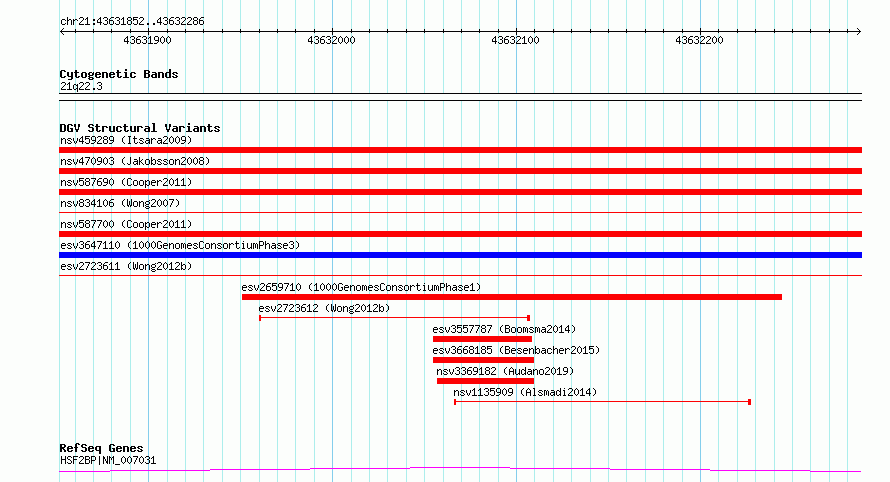
Task: Click the red bar under nsv587700
Action: click(x=460, y=234)
